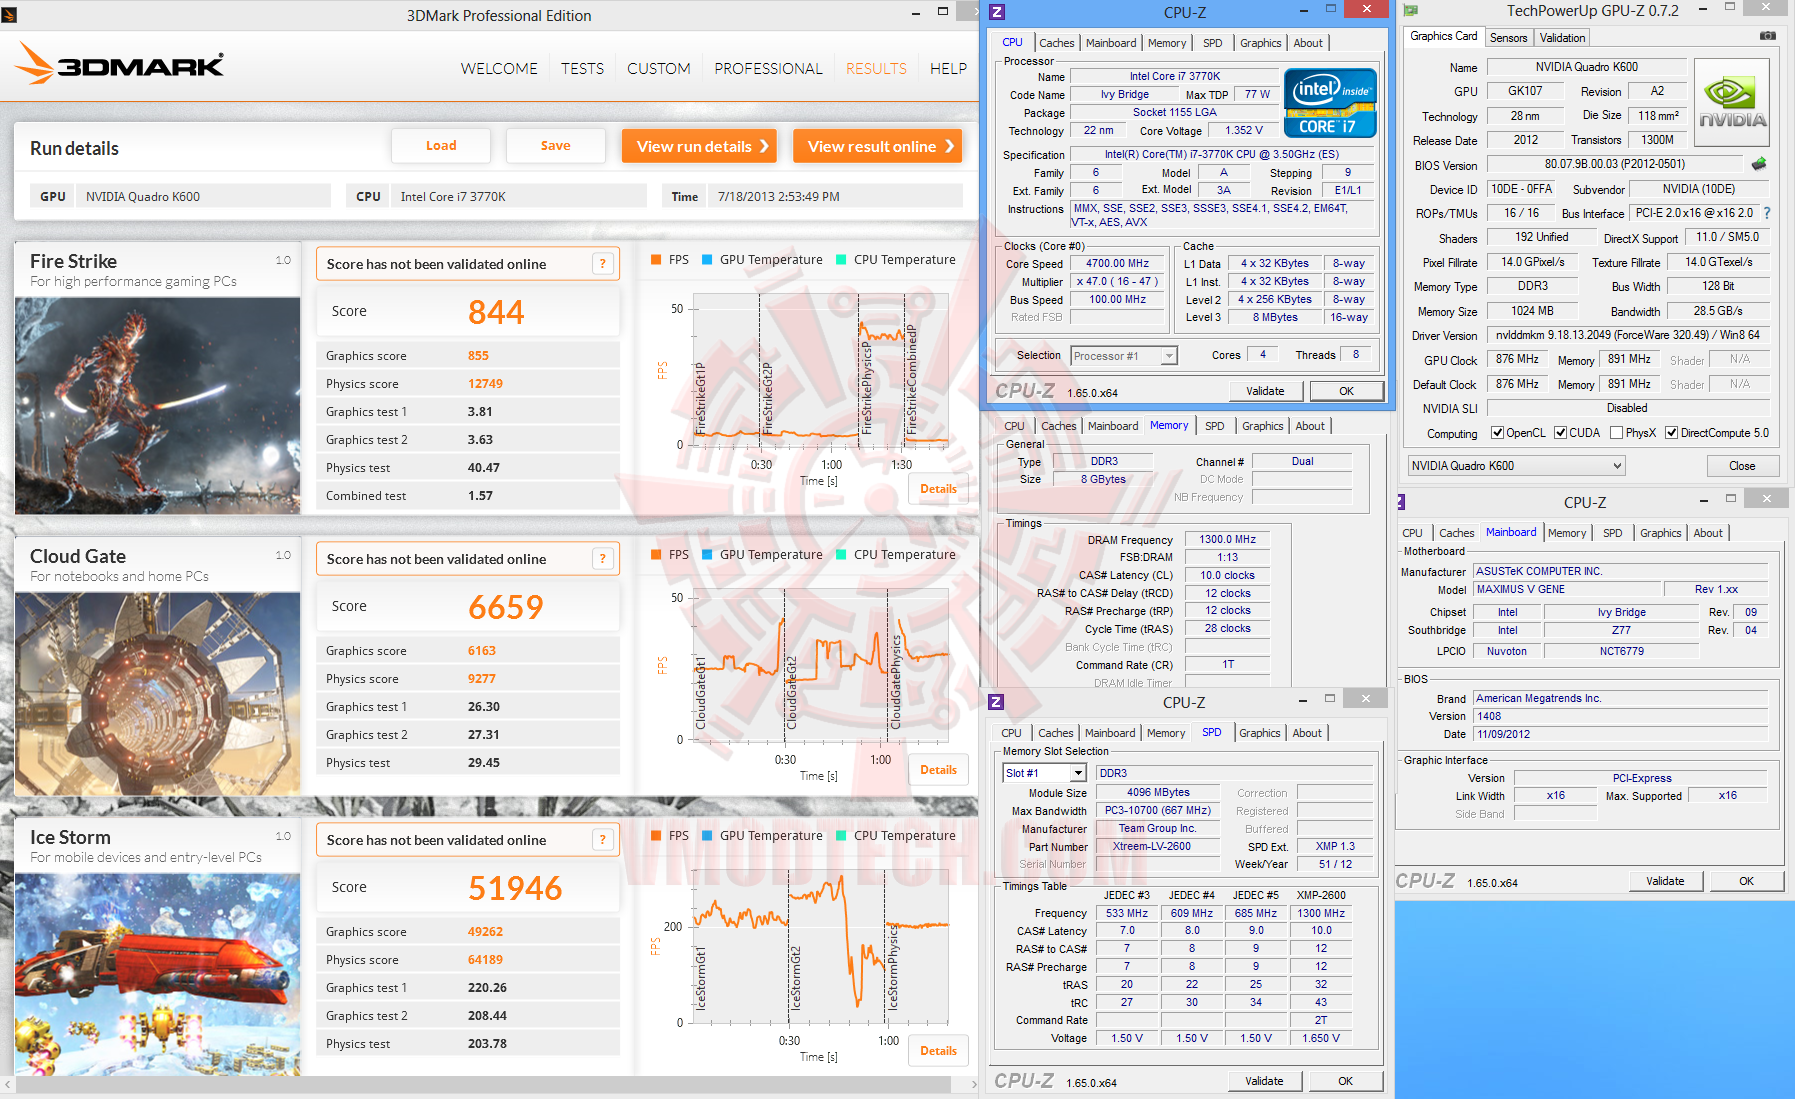Click the 3DMark horizontal scrollbar right arrow

pyautogui.click(x=974, y=1084)
